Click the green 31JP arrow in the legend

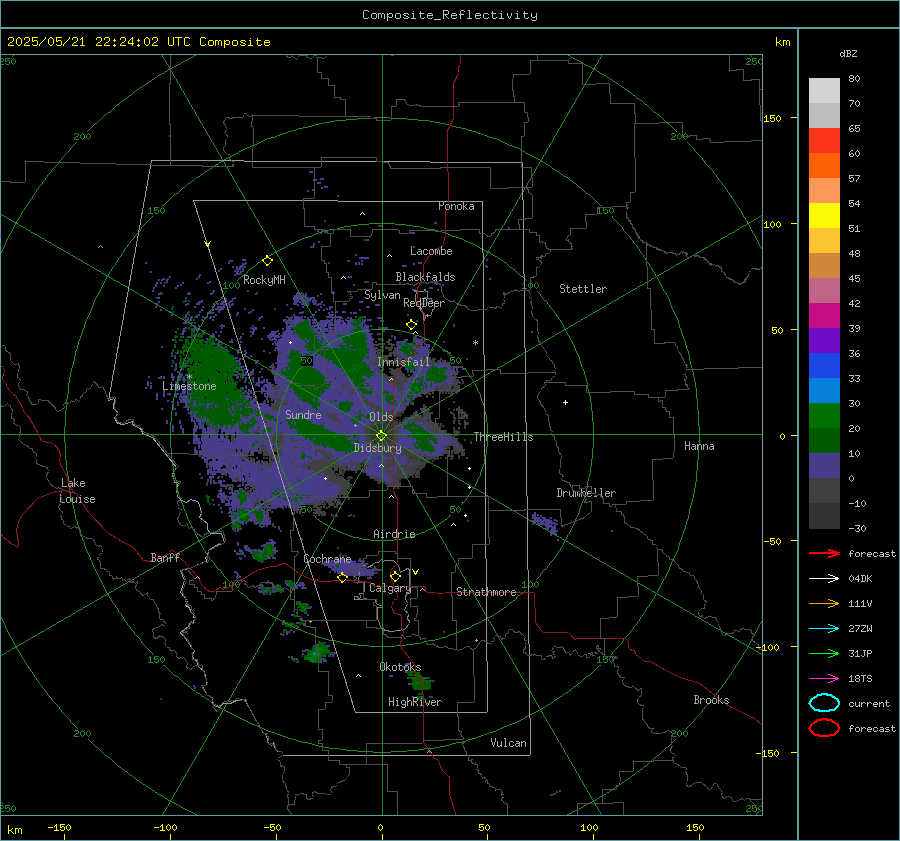click(824, 653)
